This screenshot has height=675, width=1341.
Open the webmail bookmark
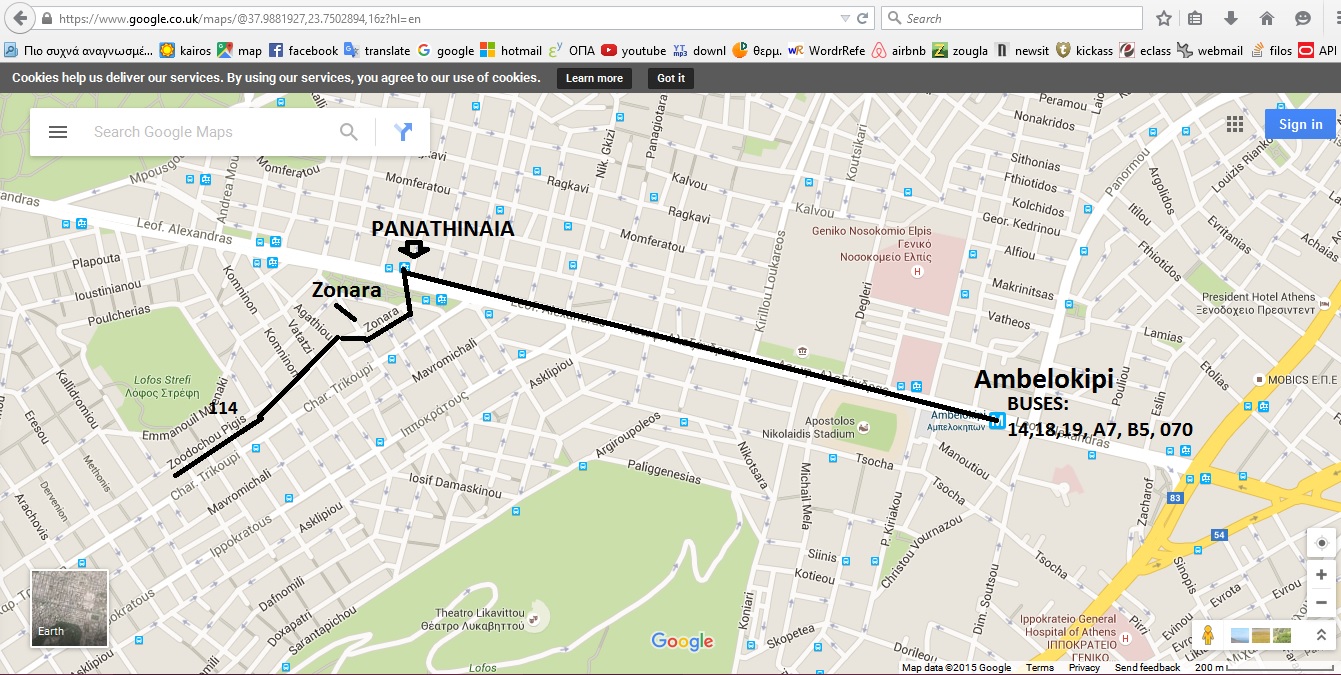1210,51
